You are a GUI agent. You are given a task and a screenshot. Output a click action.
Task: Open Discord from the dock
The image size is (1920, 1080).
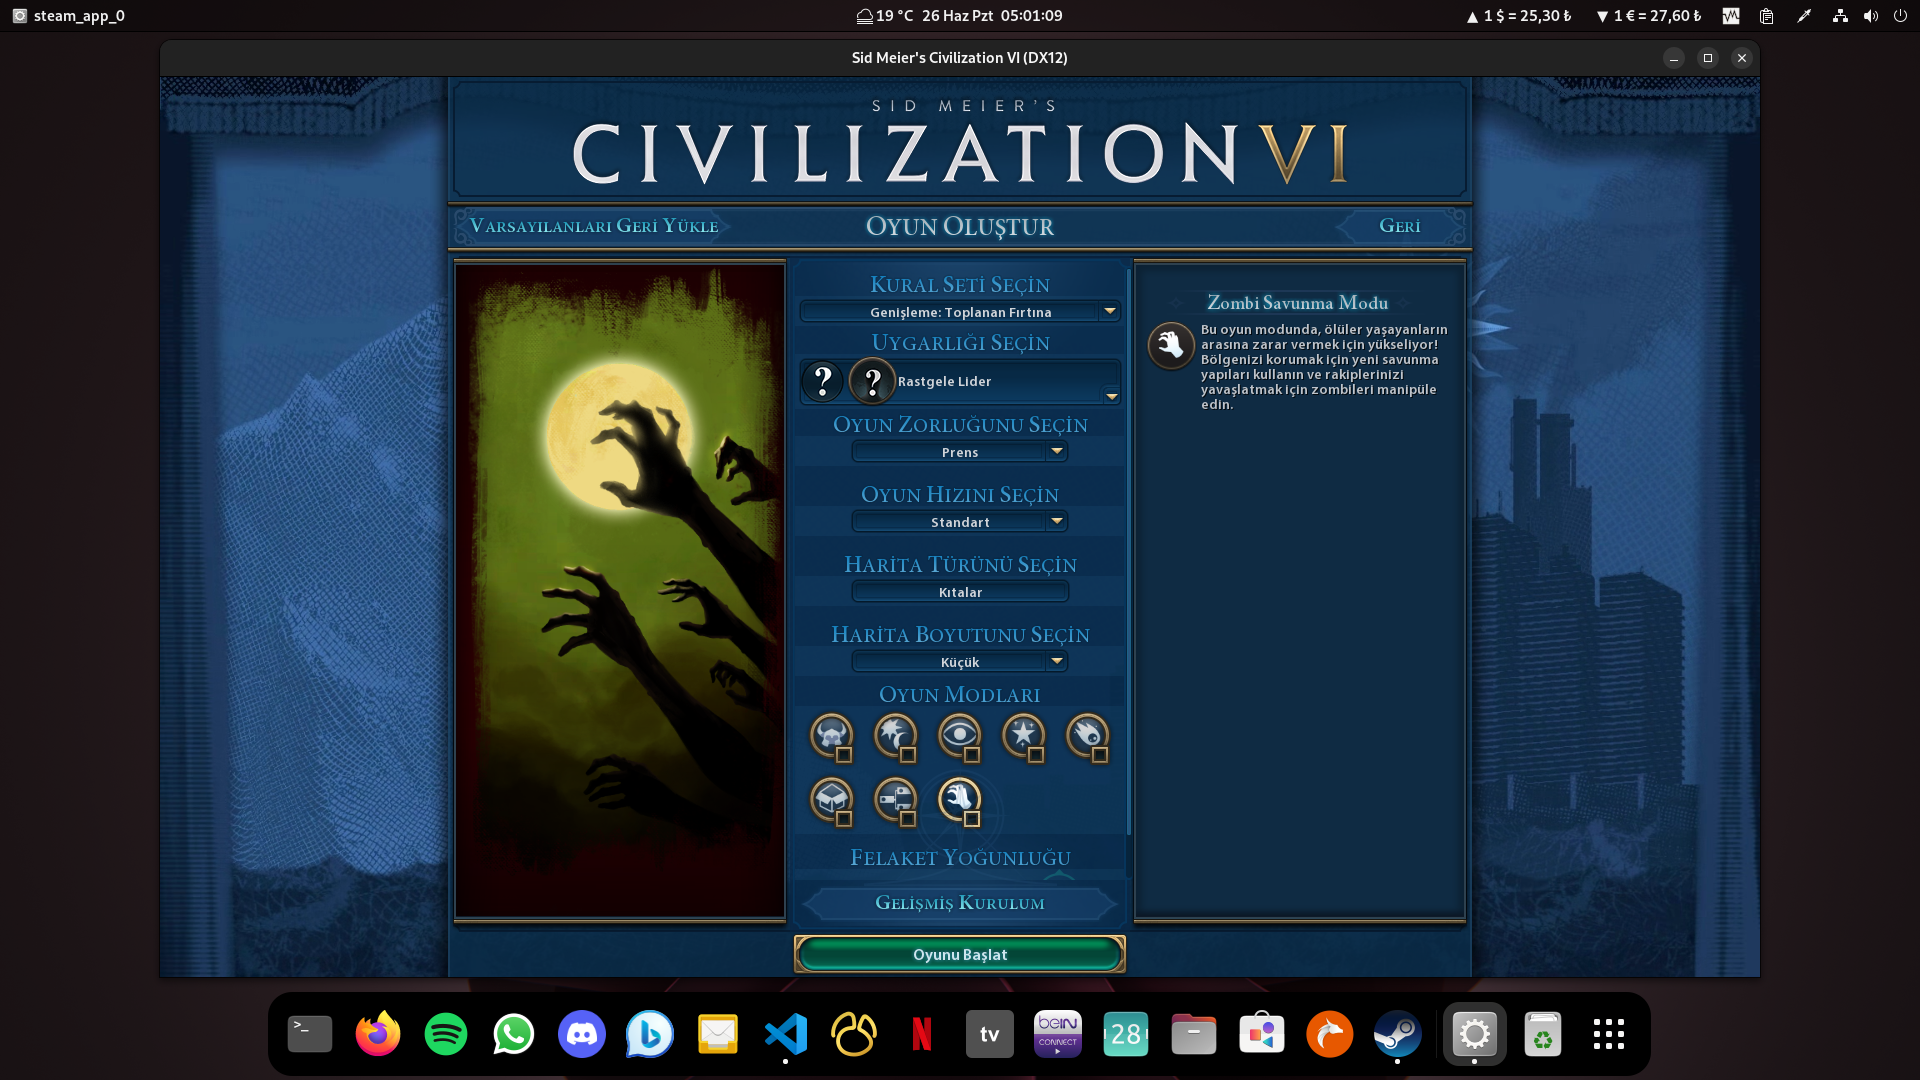point(581,1034)
